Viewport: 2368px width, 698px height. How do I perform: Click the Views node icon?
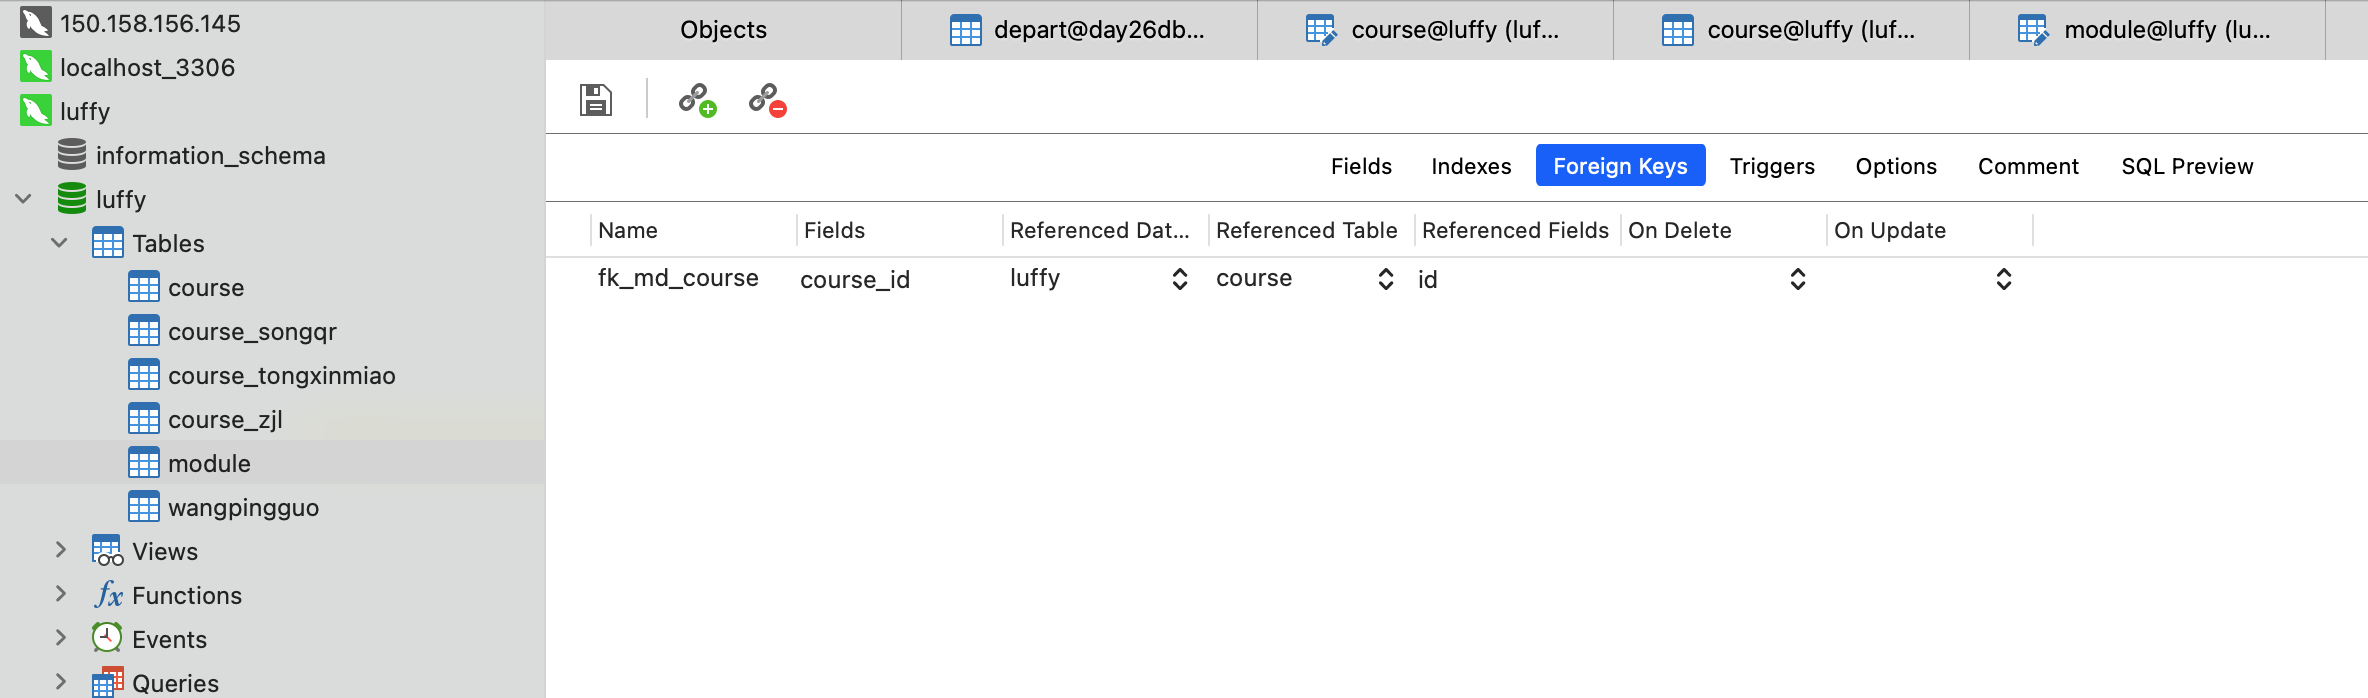pos(108,551)
